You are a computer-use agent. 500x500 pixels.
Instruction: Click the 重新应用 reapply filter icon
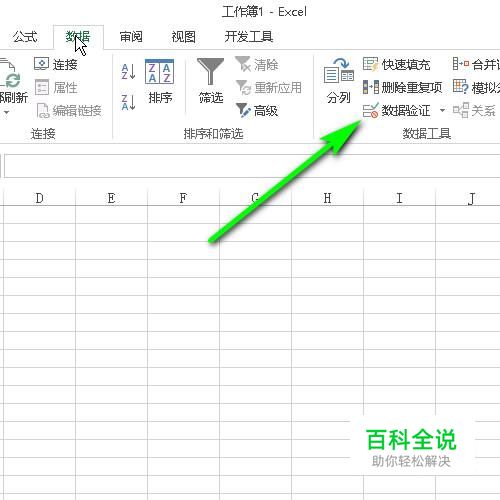tap(243, 87)
